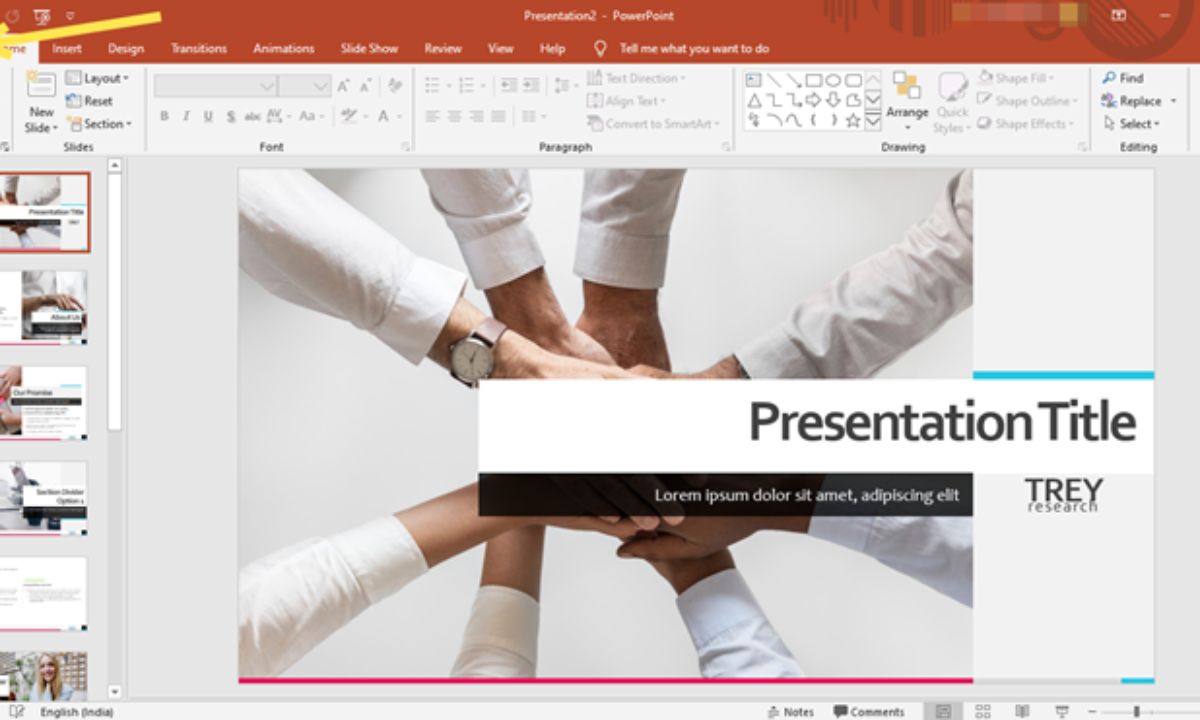Image resolution: width=1200 pixels, height=720 pixels.
Task: Select the Oval shape in gallery
Action: (833, 80)
